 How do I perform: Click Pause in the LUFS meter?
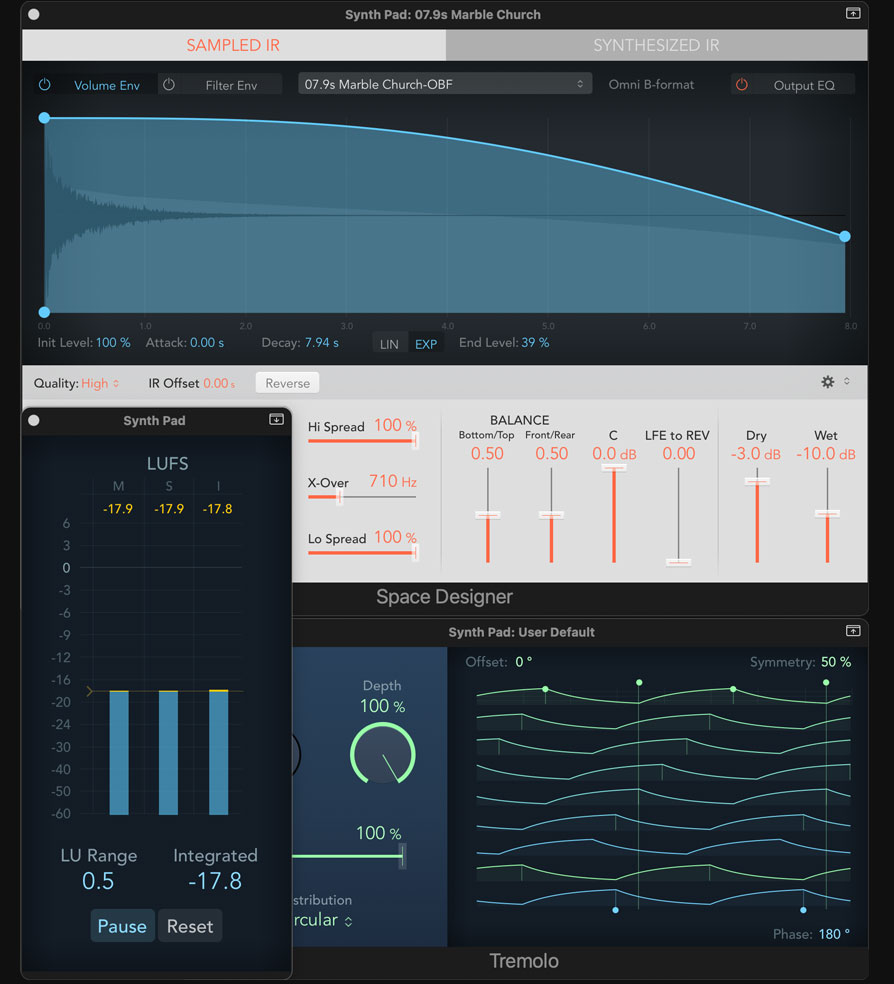(x=122, y=926)
